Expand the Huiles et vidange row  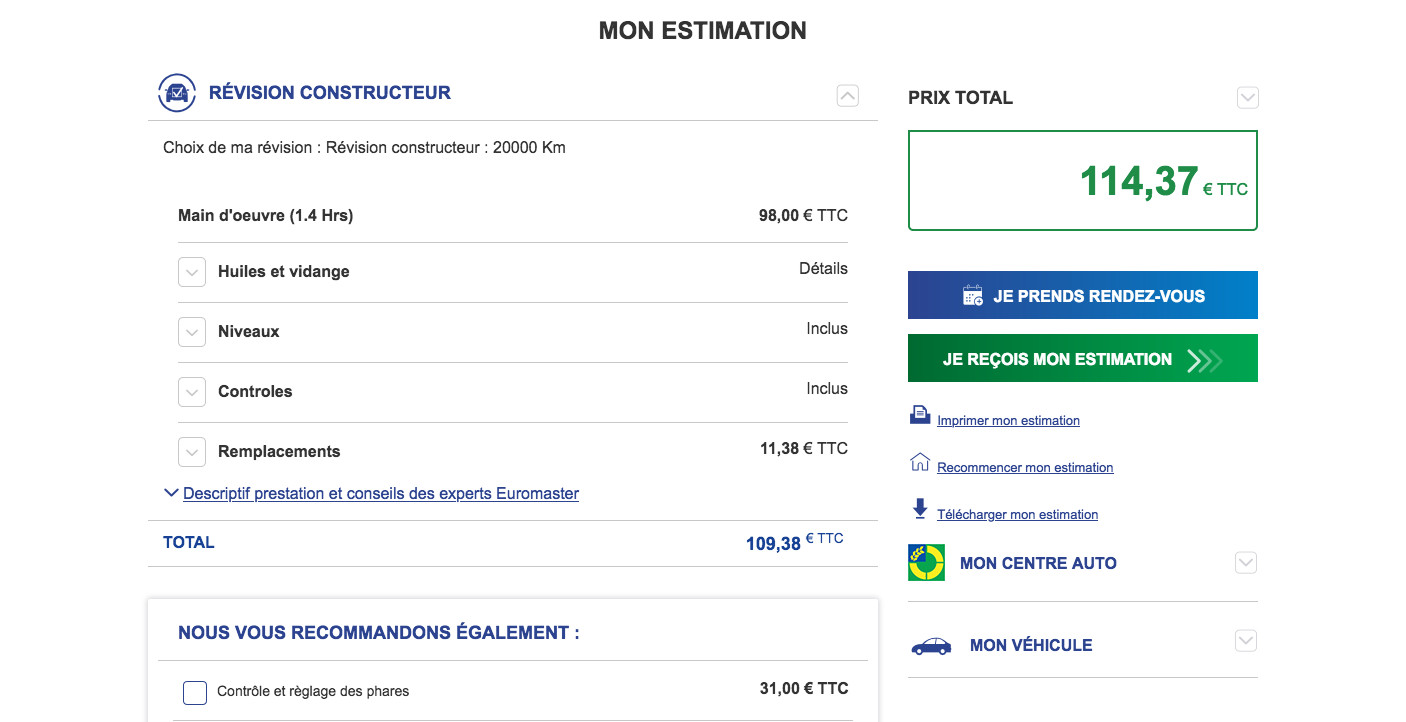click(x=192, y=272)
